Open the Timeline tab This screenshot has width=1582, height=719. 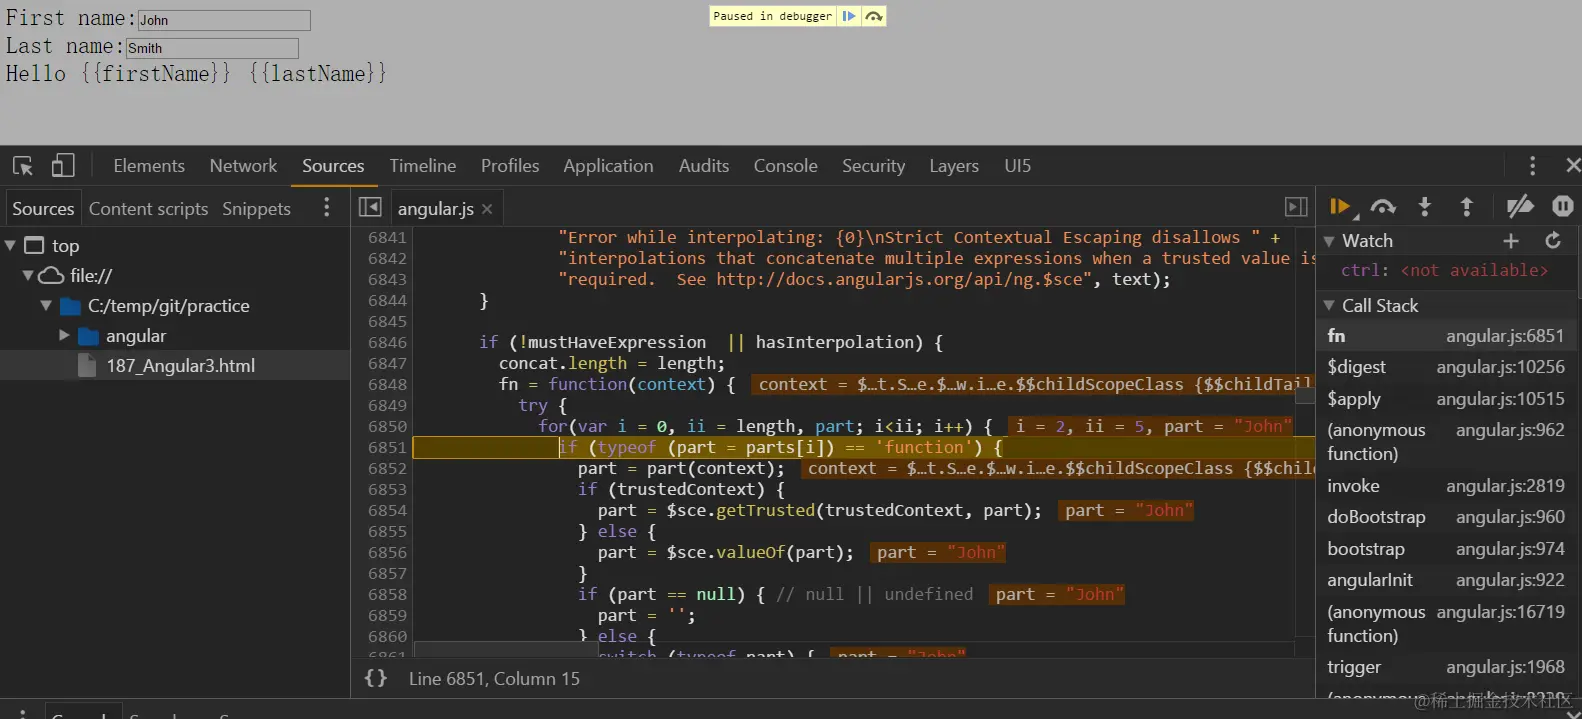(x=423, y=166)
